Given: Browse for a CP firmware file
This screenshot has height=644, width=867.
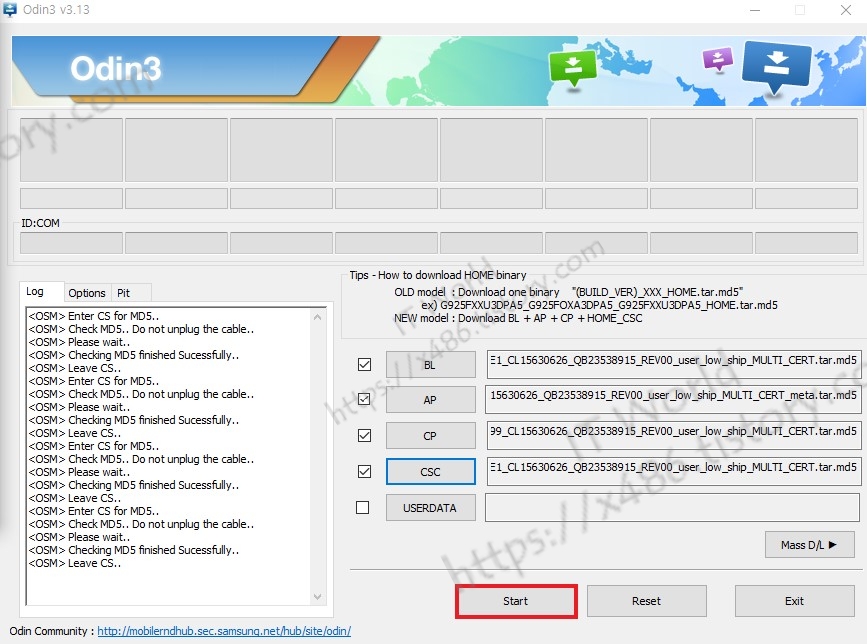Looking at the screenshot, I should (x=430, y=436).
